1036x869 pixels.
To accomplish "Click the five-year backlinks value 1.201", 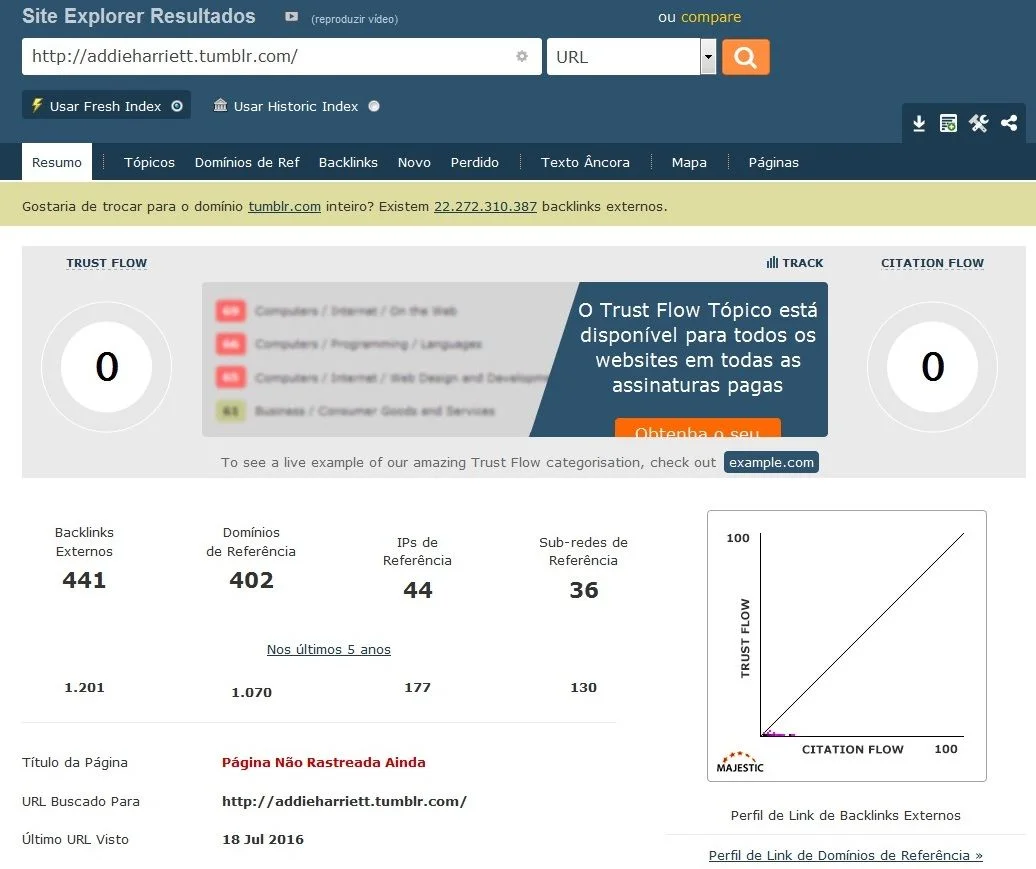I will (x=85, y=687).
